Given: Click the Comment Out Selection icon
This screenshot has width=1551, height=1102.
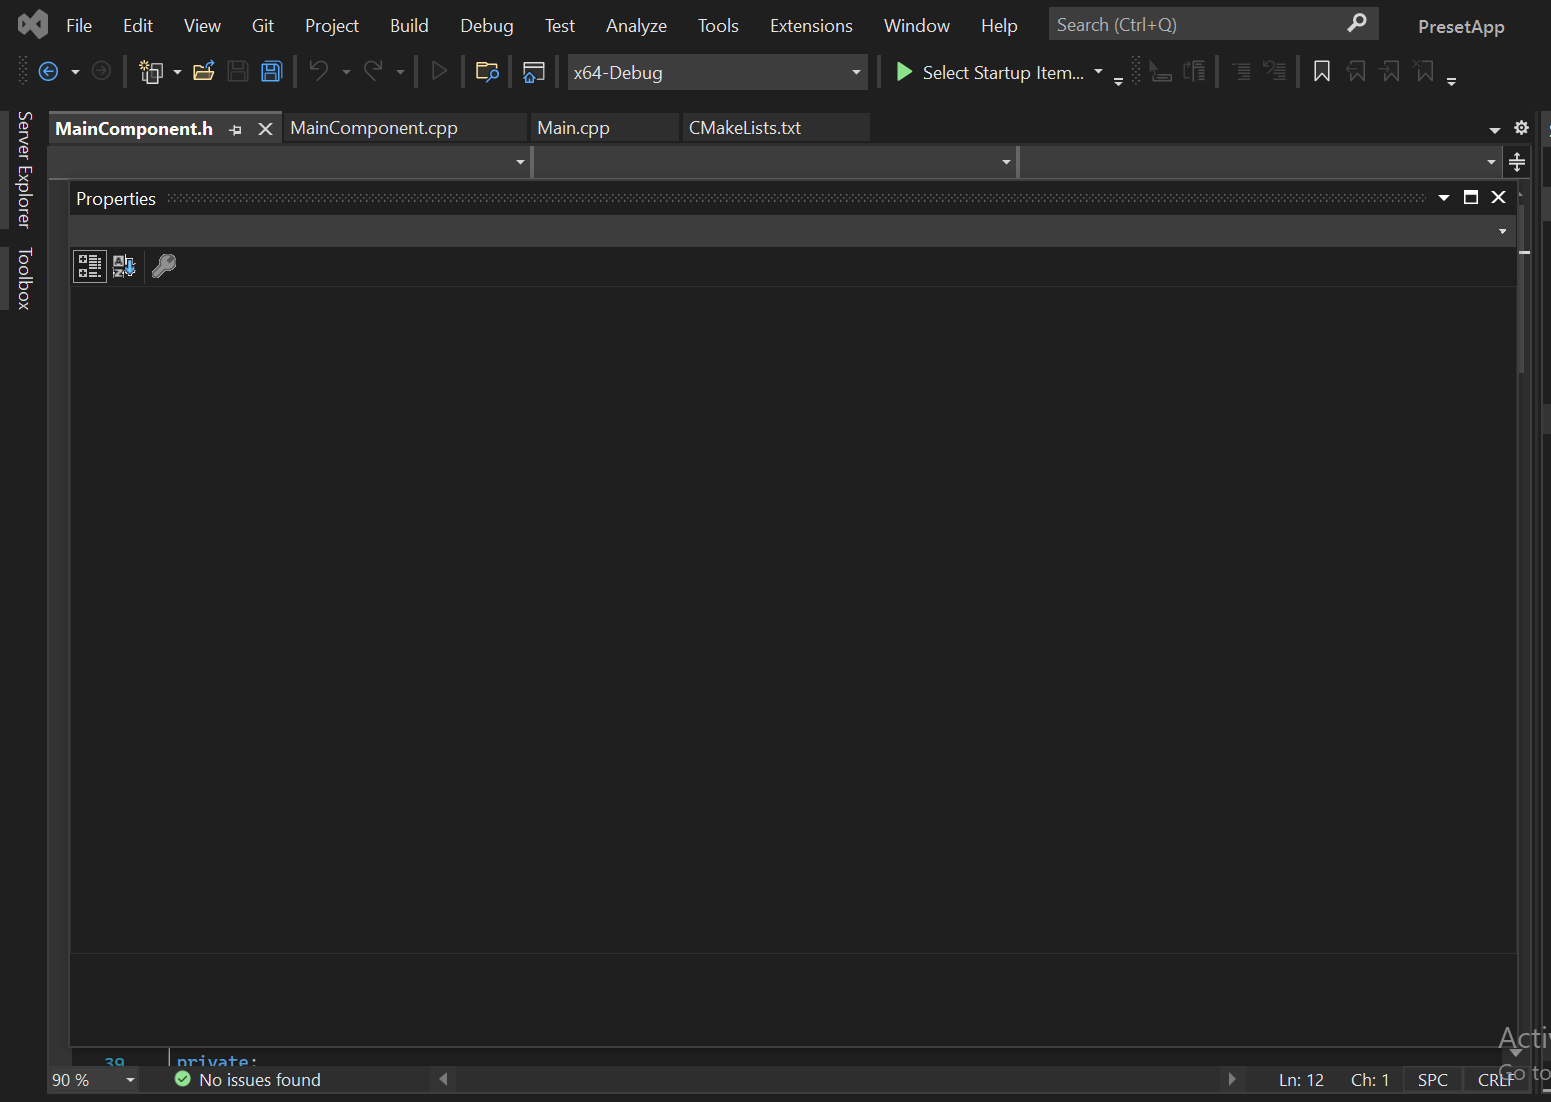Looking at the screenshot, I should coord(1241,71).
